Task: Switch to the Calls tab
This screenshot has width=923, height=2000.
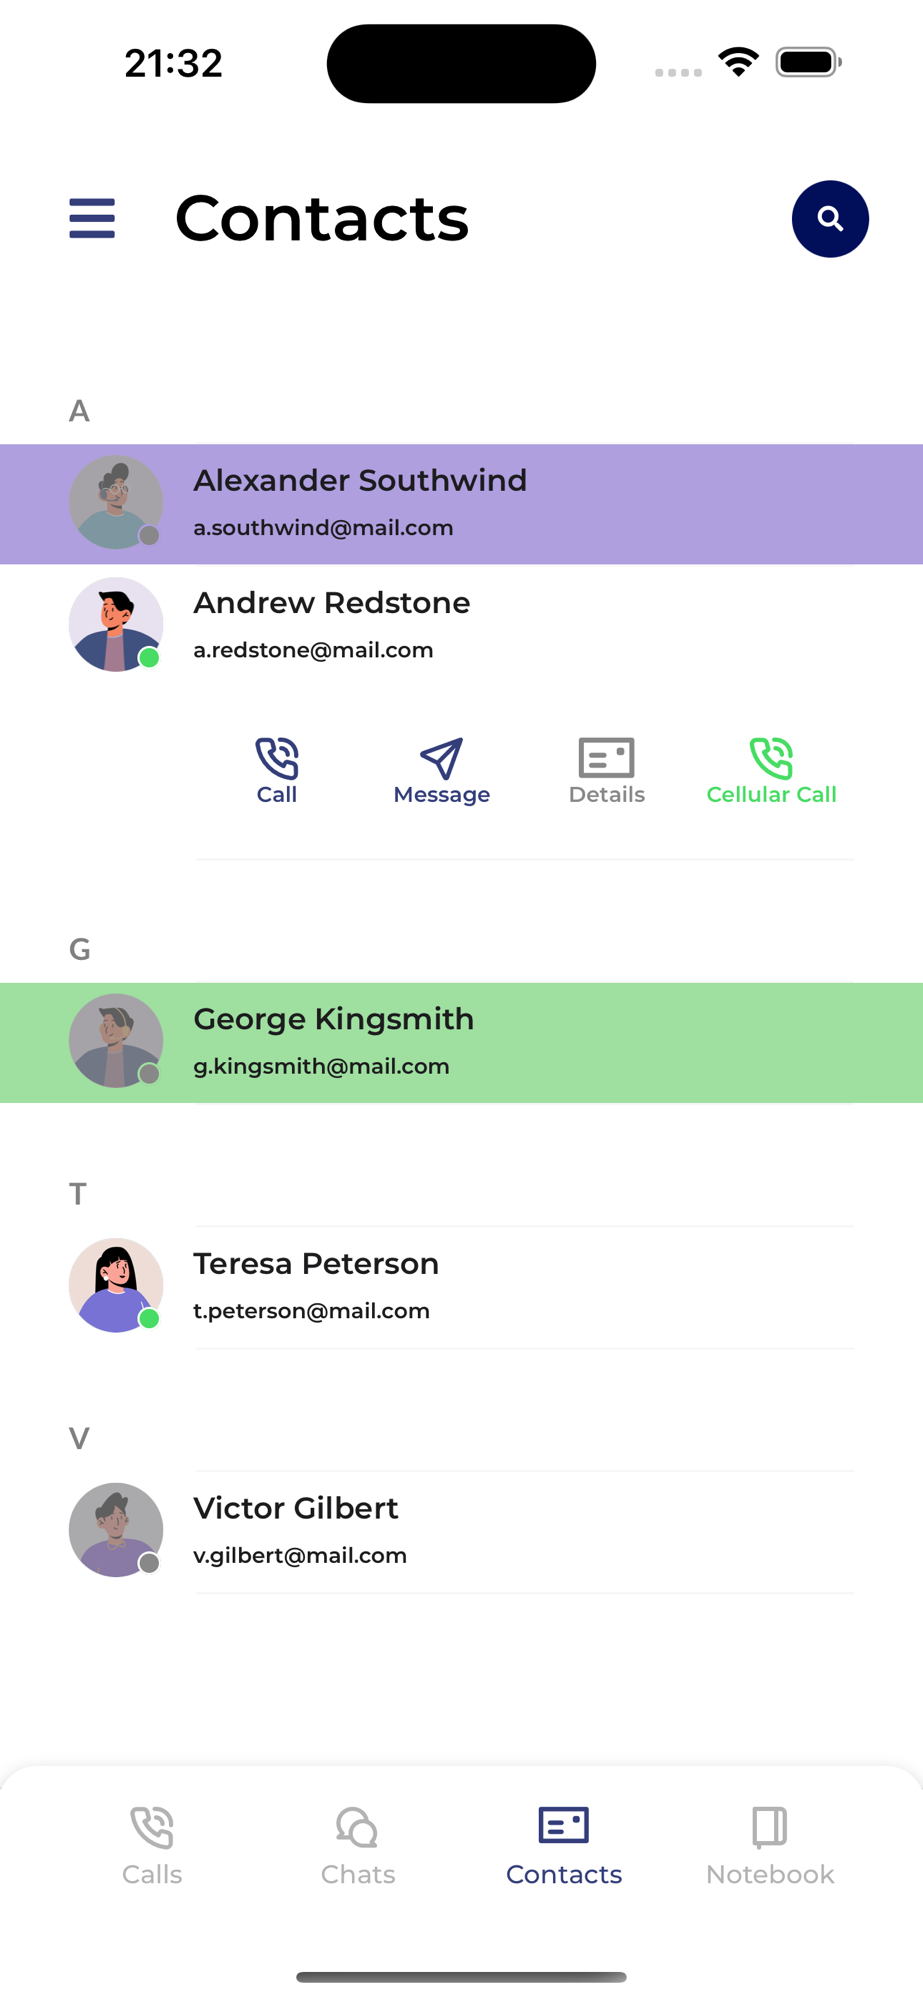Action: click(152, 1846)
